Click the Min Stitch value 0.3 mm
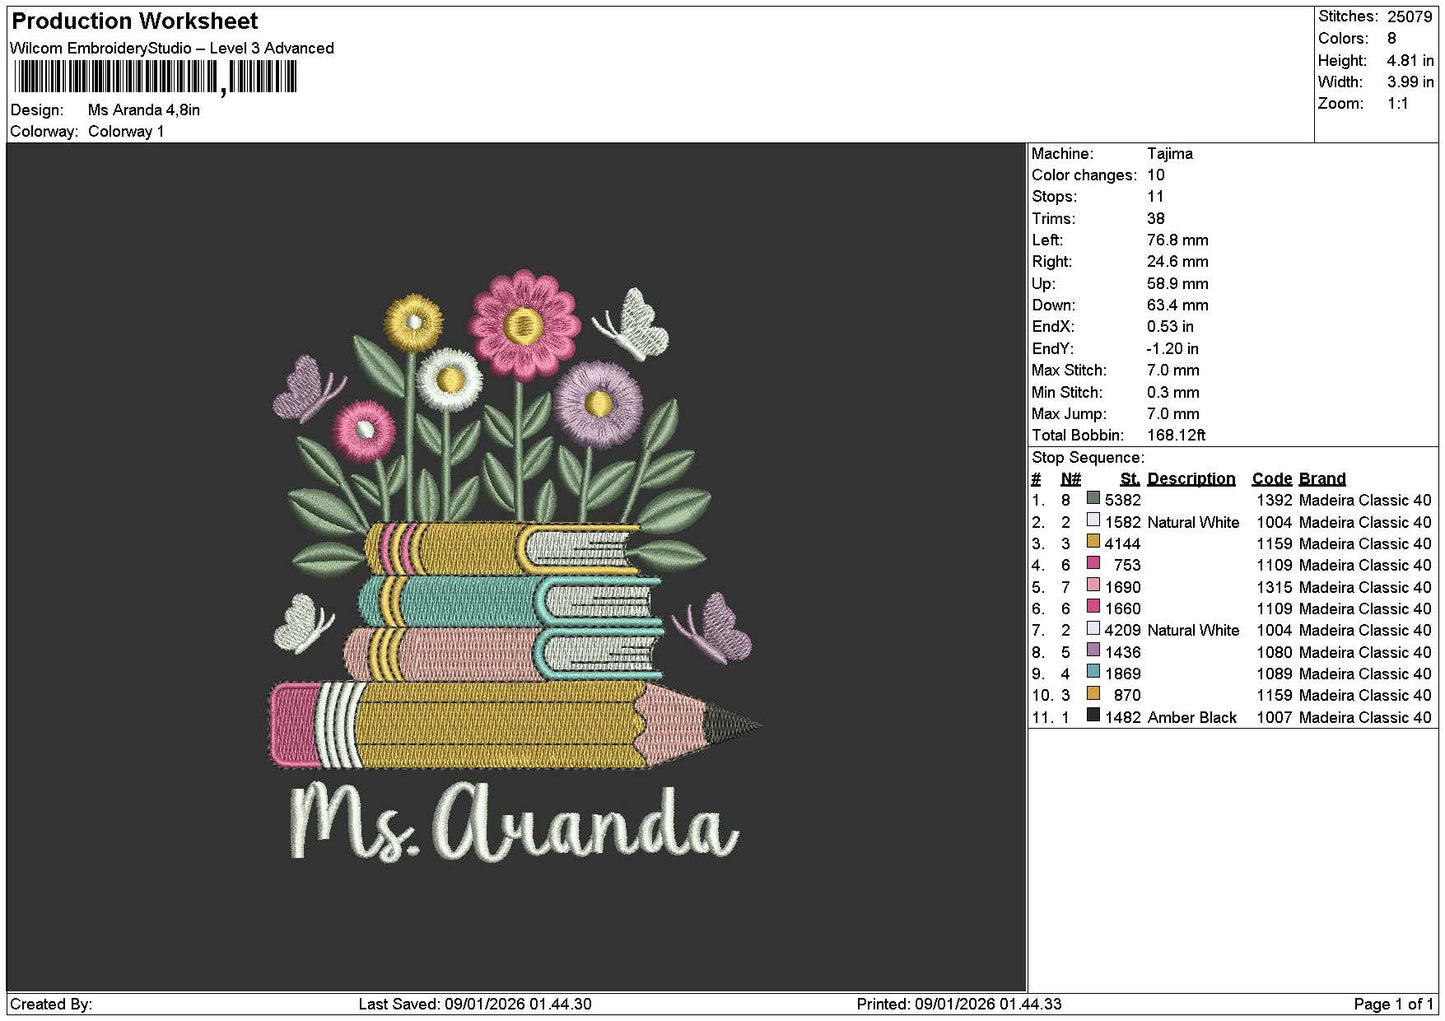Screen dimensions: 1445x1021 [1173, 392]
